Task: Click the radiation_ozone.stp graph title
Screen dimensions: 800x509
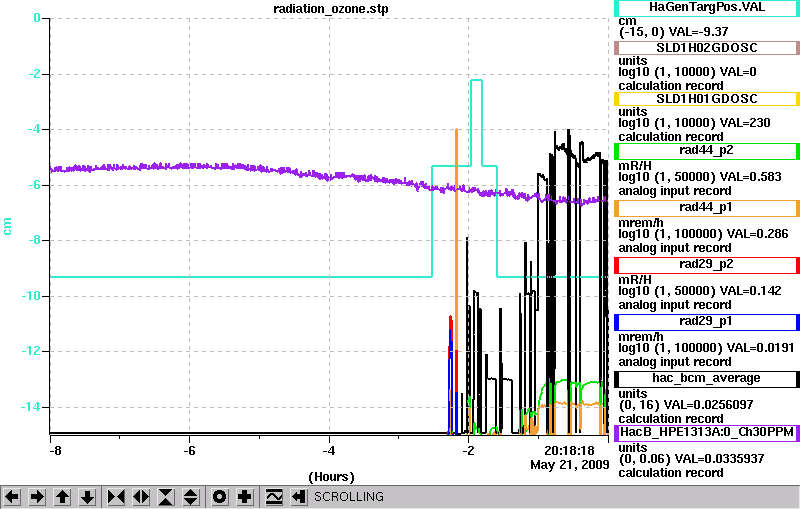Action: tap(331, 9)
